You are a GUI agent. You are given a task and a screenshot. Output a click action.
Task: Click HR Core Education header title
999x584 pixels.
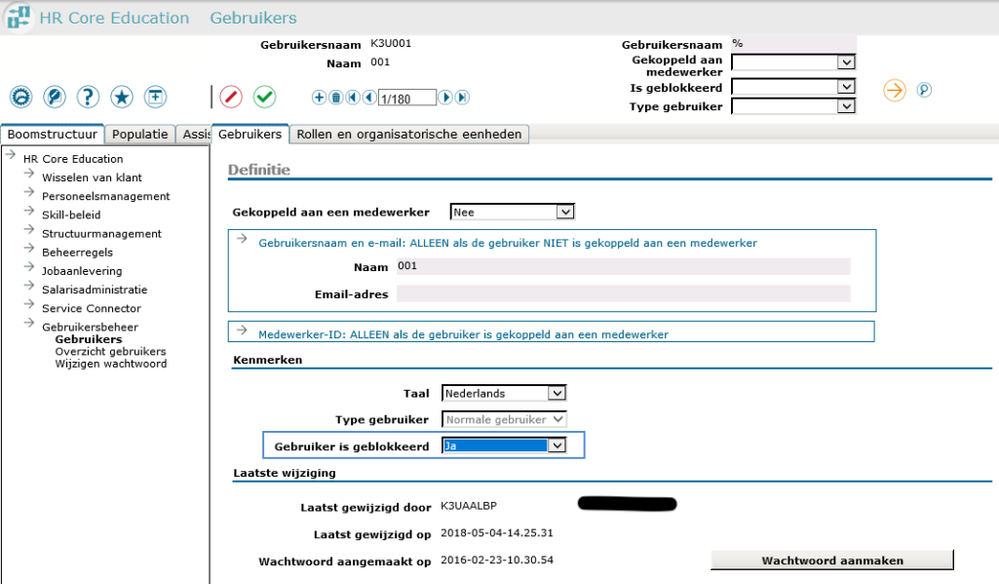pyautogui.click(x=114, y=18)
